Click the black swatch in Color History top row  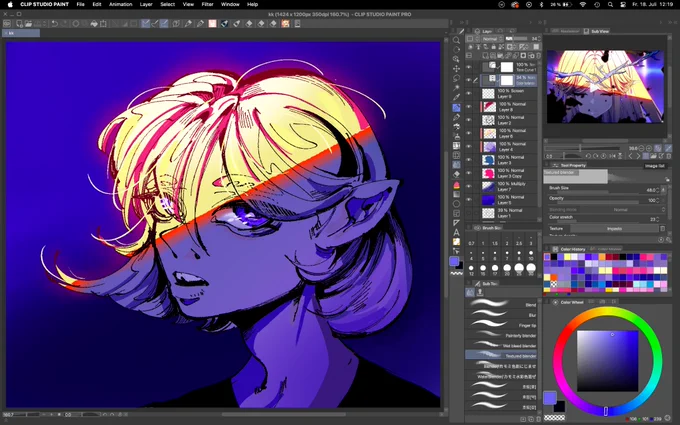(554, 257)
